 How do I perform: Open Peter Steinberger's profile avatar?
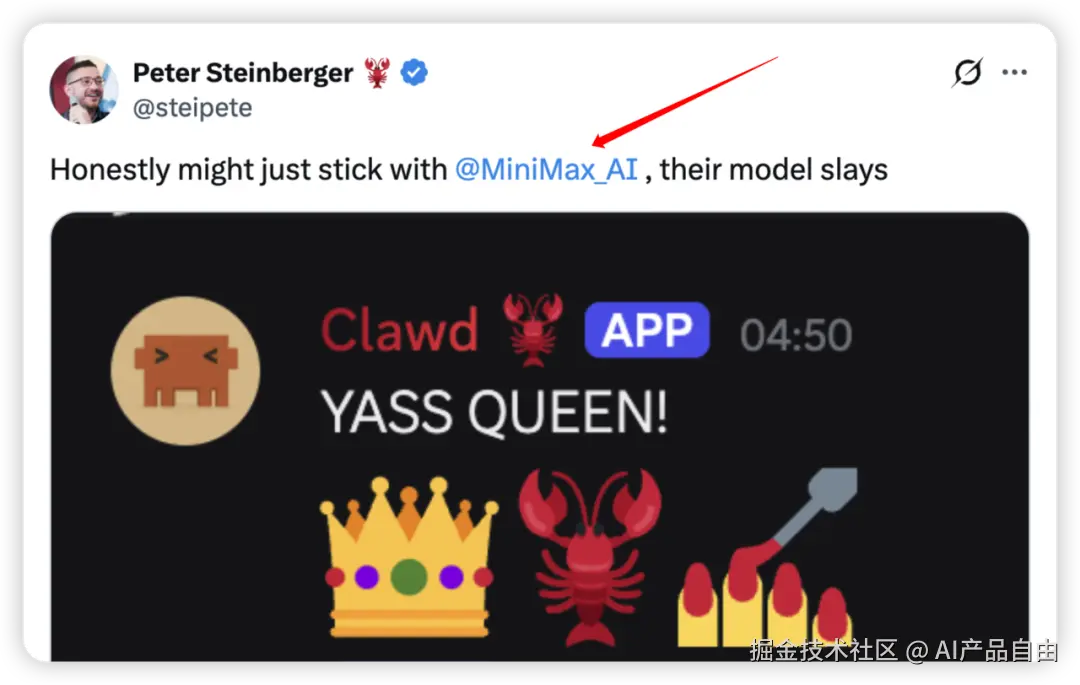coord(84,89)
